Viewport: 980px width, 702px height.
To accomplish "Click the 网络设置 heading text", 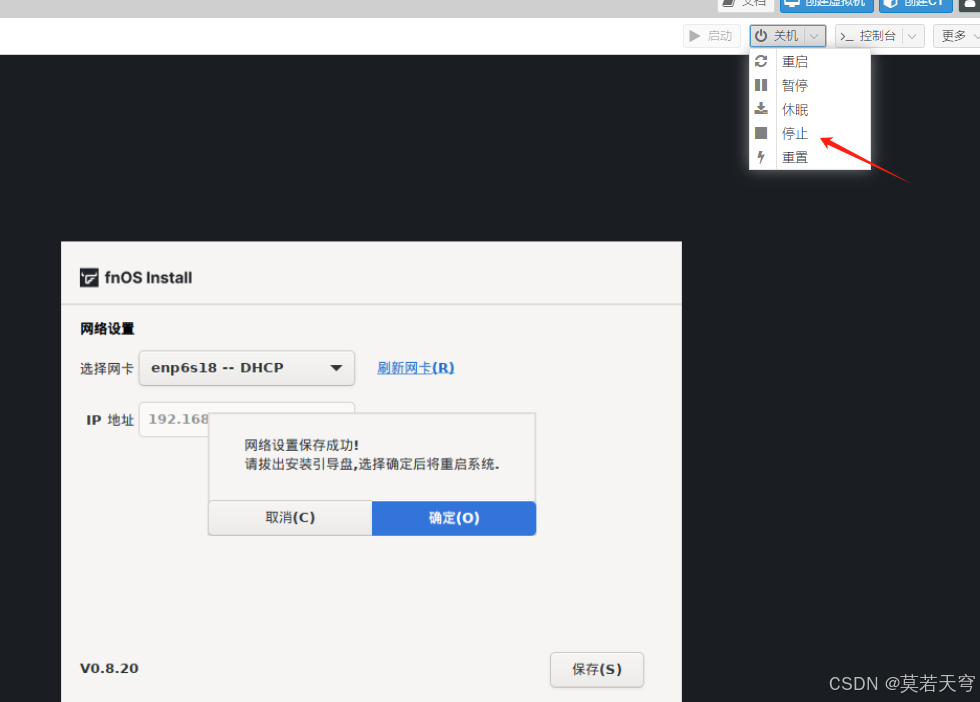I will click(x=107, y=328).
